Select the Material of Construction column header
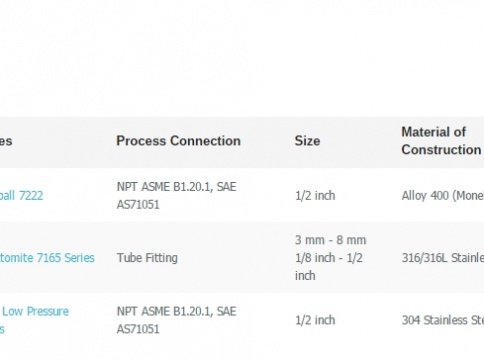Viewport: 484px width, 362px height. pos(441,141)
